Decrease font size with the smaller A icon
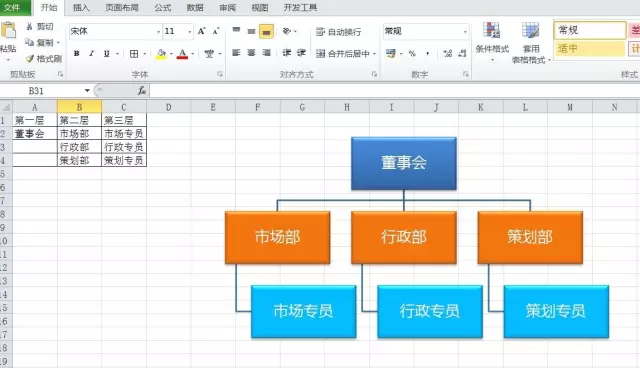Screen dimensions: 640x368 coord(216,31)
